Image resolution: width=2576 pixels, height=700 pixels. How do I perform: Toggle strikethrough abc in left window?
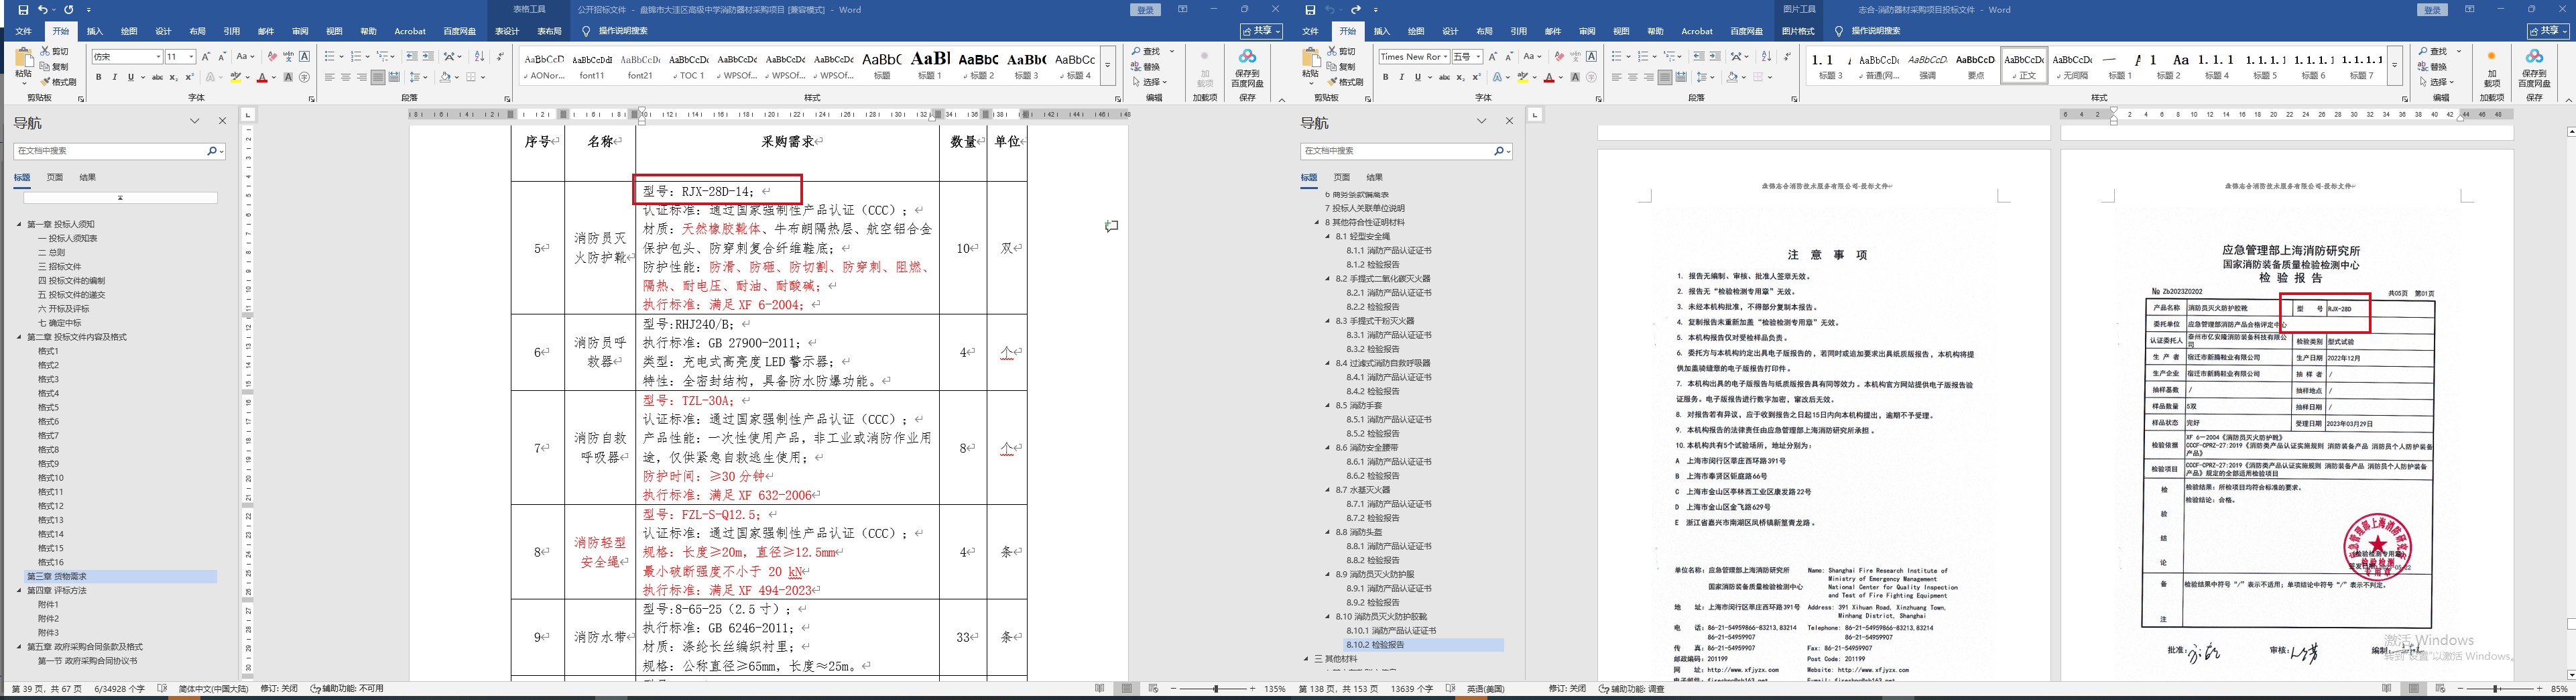point(157,77)
